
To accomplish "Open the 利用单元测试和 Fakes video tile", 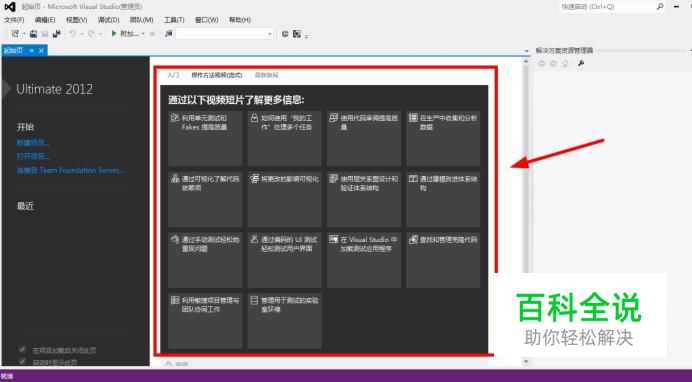I will click(x=205, y=138).
